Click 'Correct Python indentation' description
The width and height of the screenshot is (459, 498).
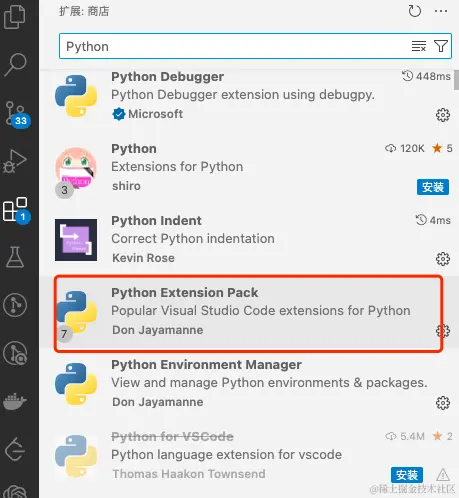(x=193, y=239)
